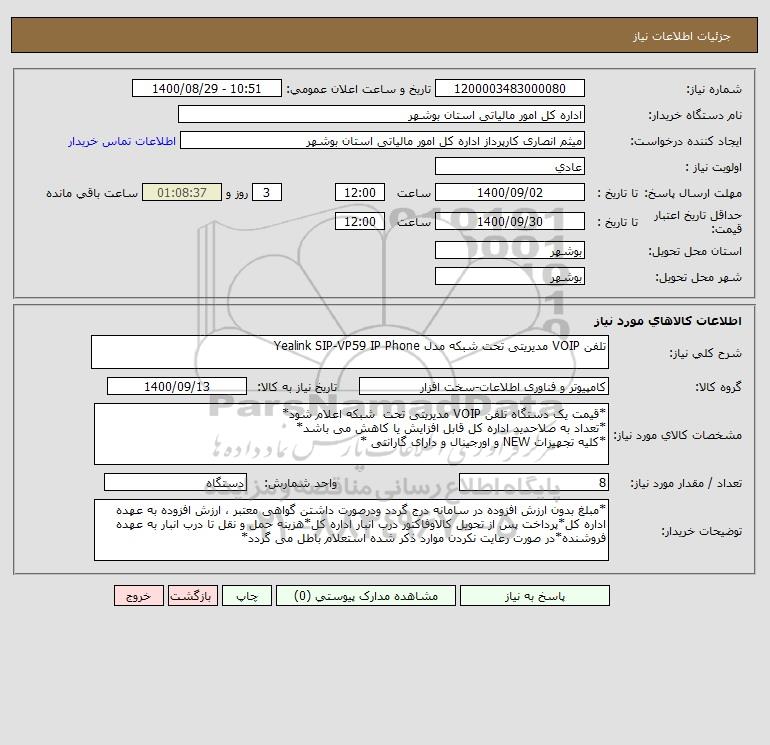Click the حداقل تاریخ اعتبار قیمت label

click(x=698, y=222)
